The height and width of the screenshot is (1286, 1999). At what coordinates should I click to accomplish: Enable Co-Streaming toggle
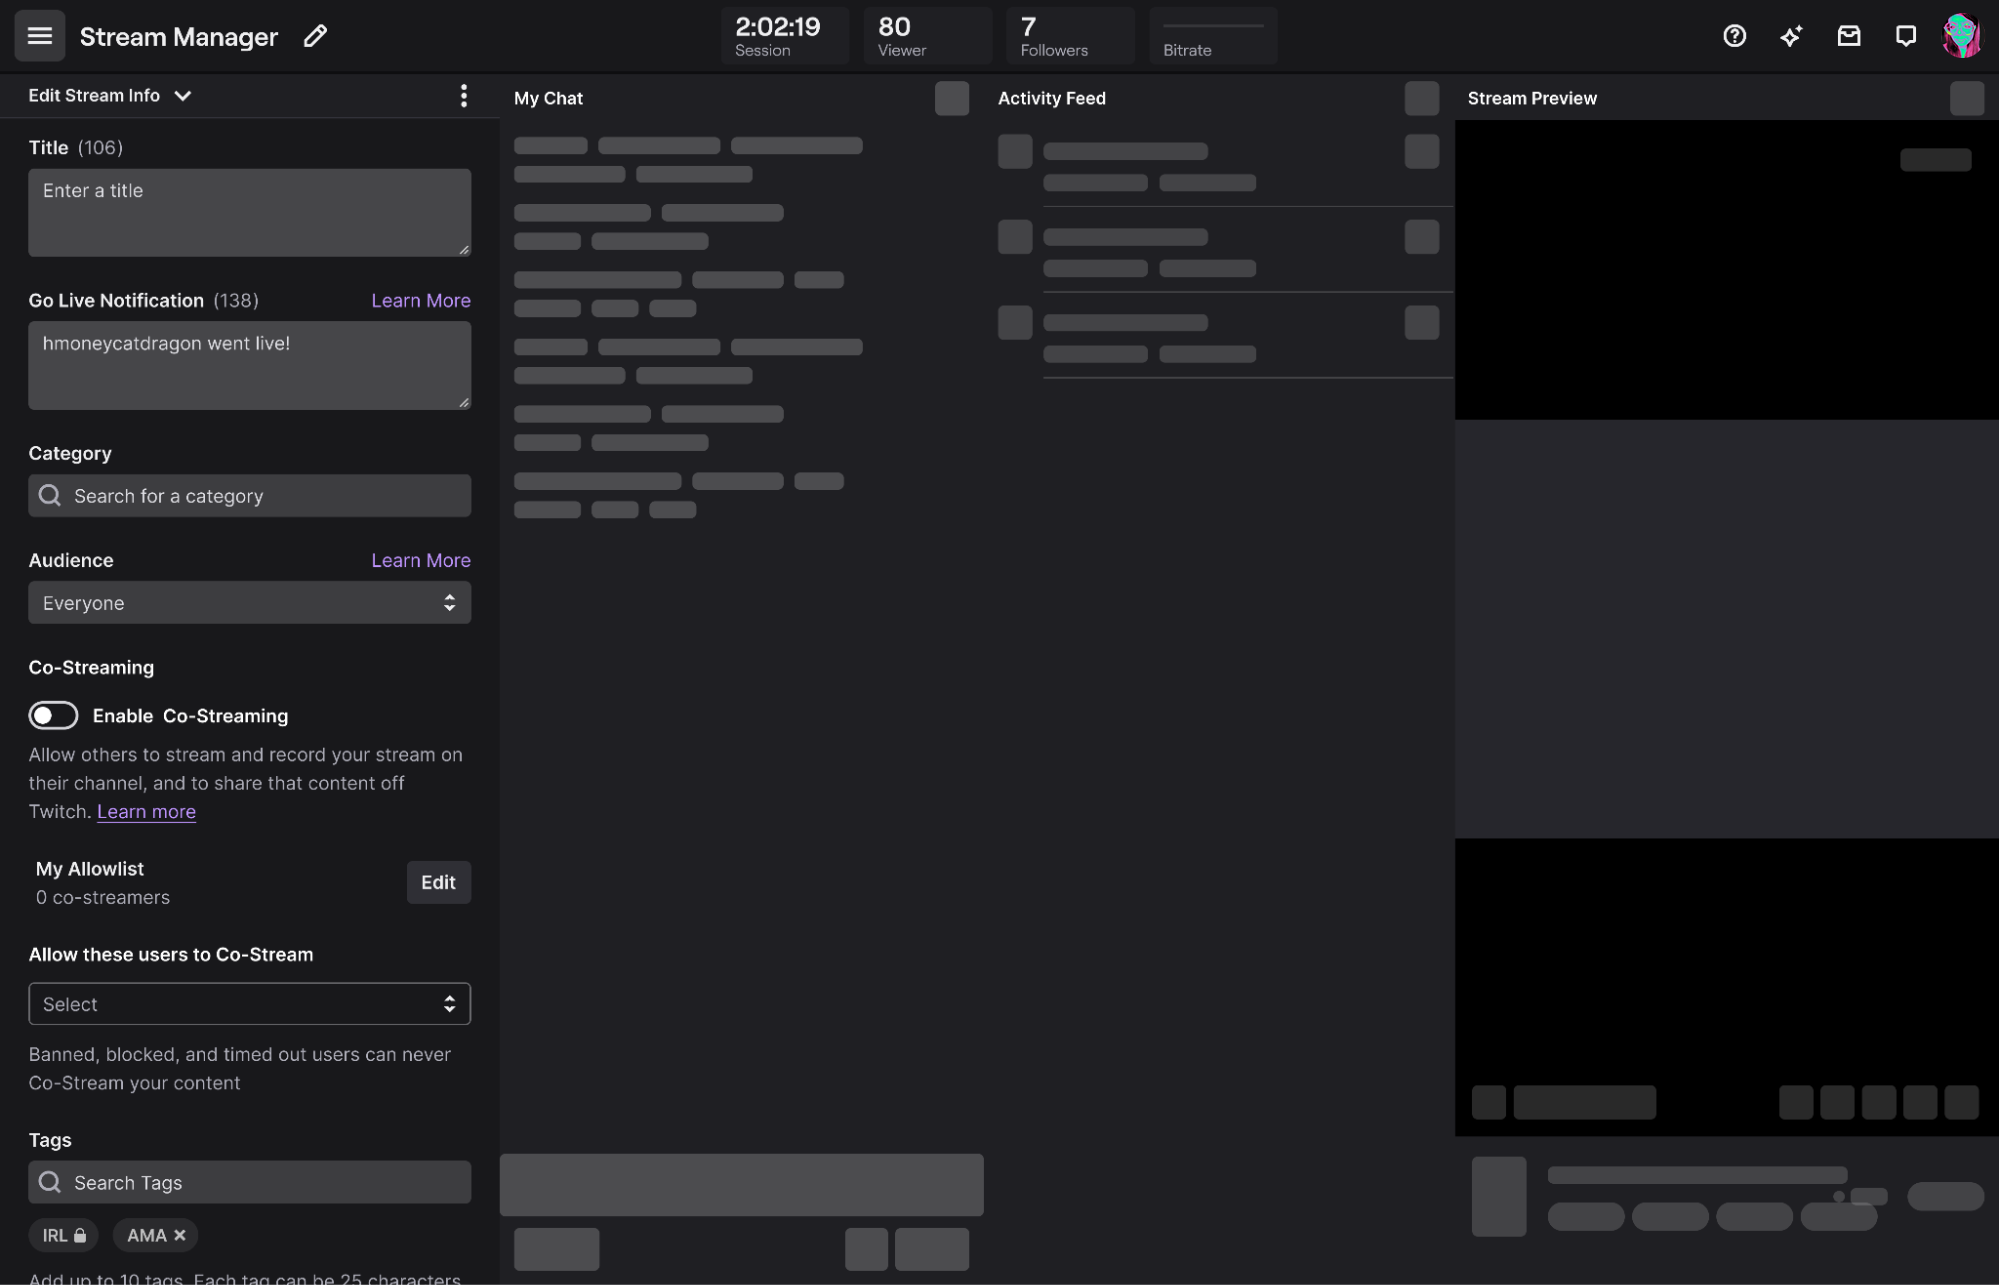pyautogui.click(x=53, y=715)
